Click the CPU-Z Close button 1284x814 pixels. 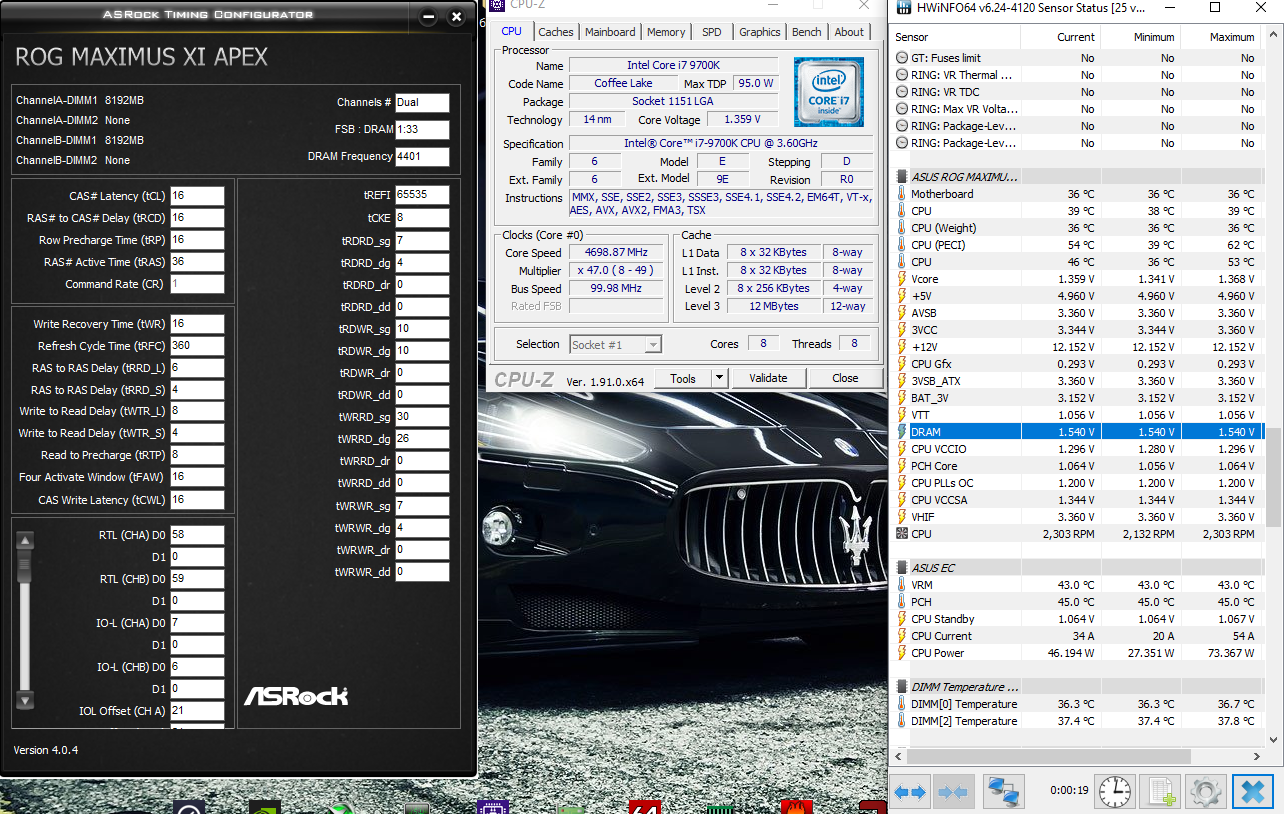coord(845,378)
